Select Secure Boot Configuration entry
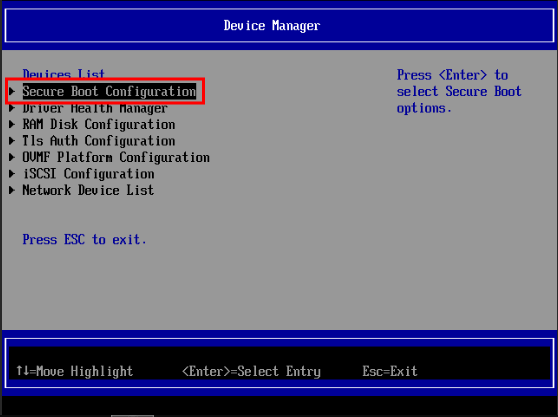 [109, 91]
